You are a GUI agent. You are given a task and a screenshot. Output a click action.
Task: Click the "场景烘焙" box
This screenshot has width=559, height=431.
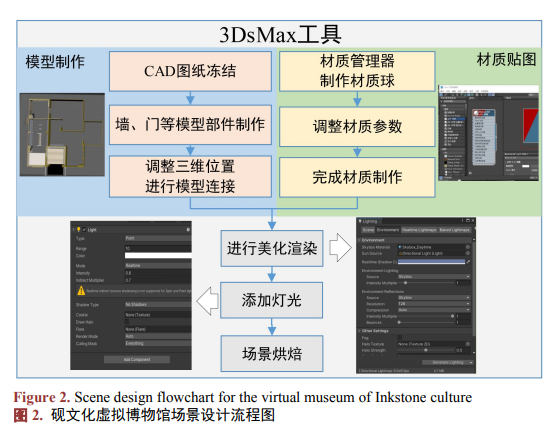click(272, 354)
